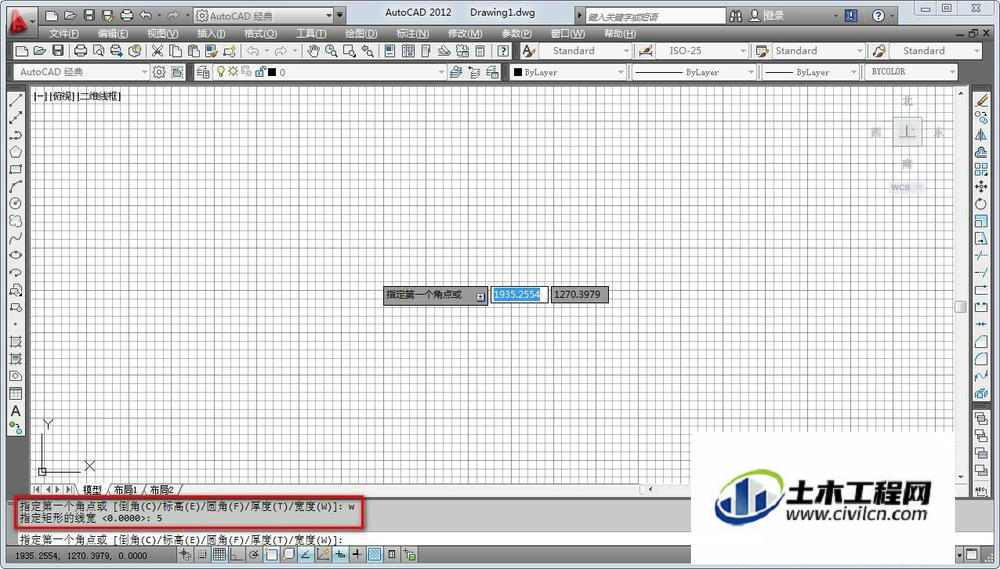
Task: Insert a Table from draw toolbar
Action: [x=16, y=394]
